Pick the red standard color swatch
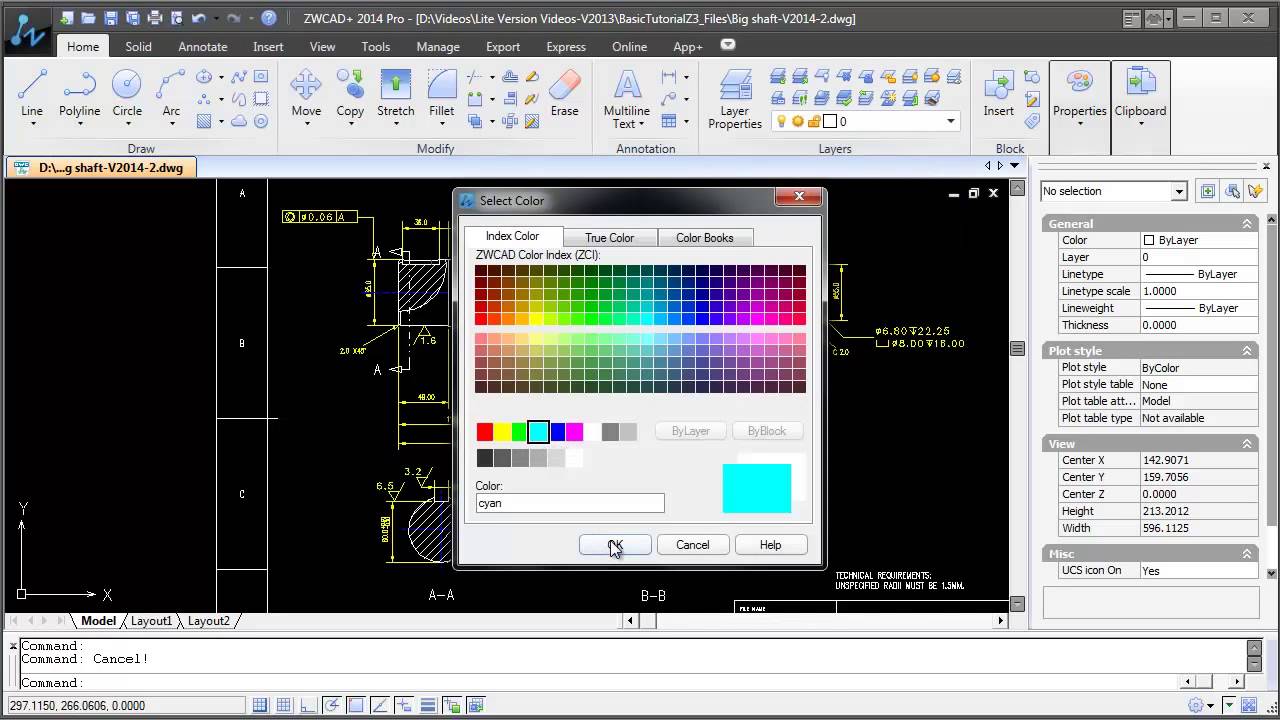This screenshot has width=1280, height=720. (485, 432)
